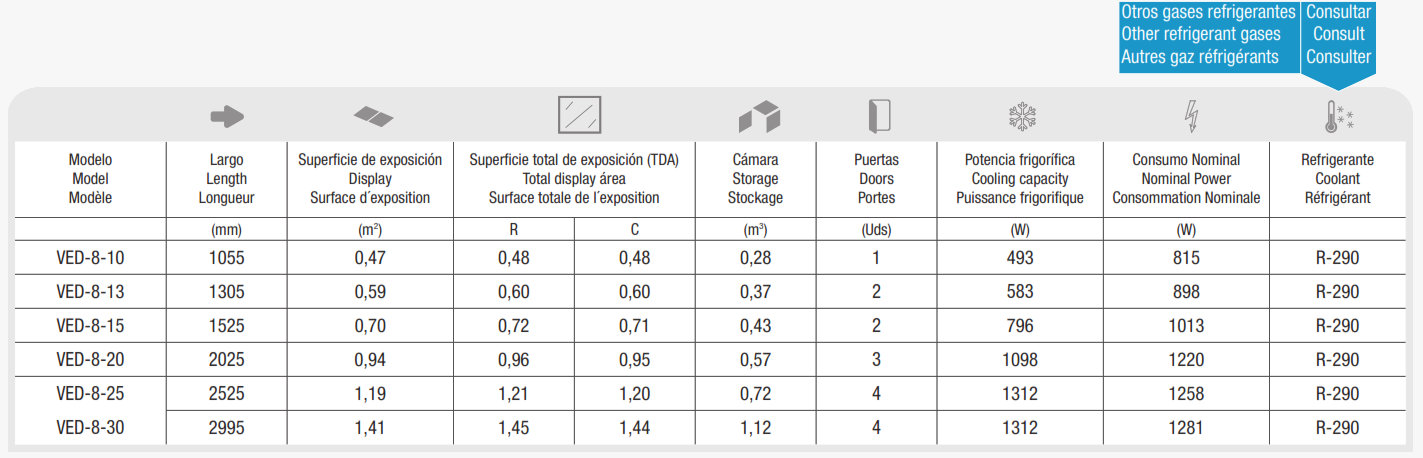Click the R sub-column header under TDA
The width and height of the screenshot is (1423, 458).
coord(514,229)
